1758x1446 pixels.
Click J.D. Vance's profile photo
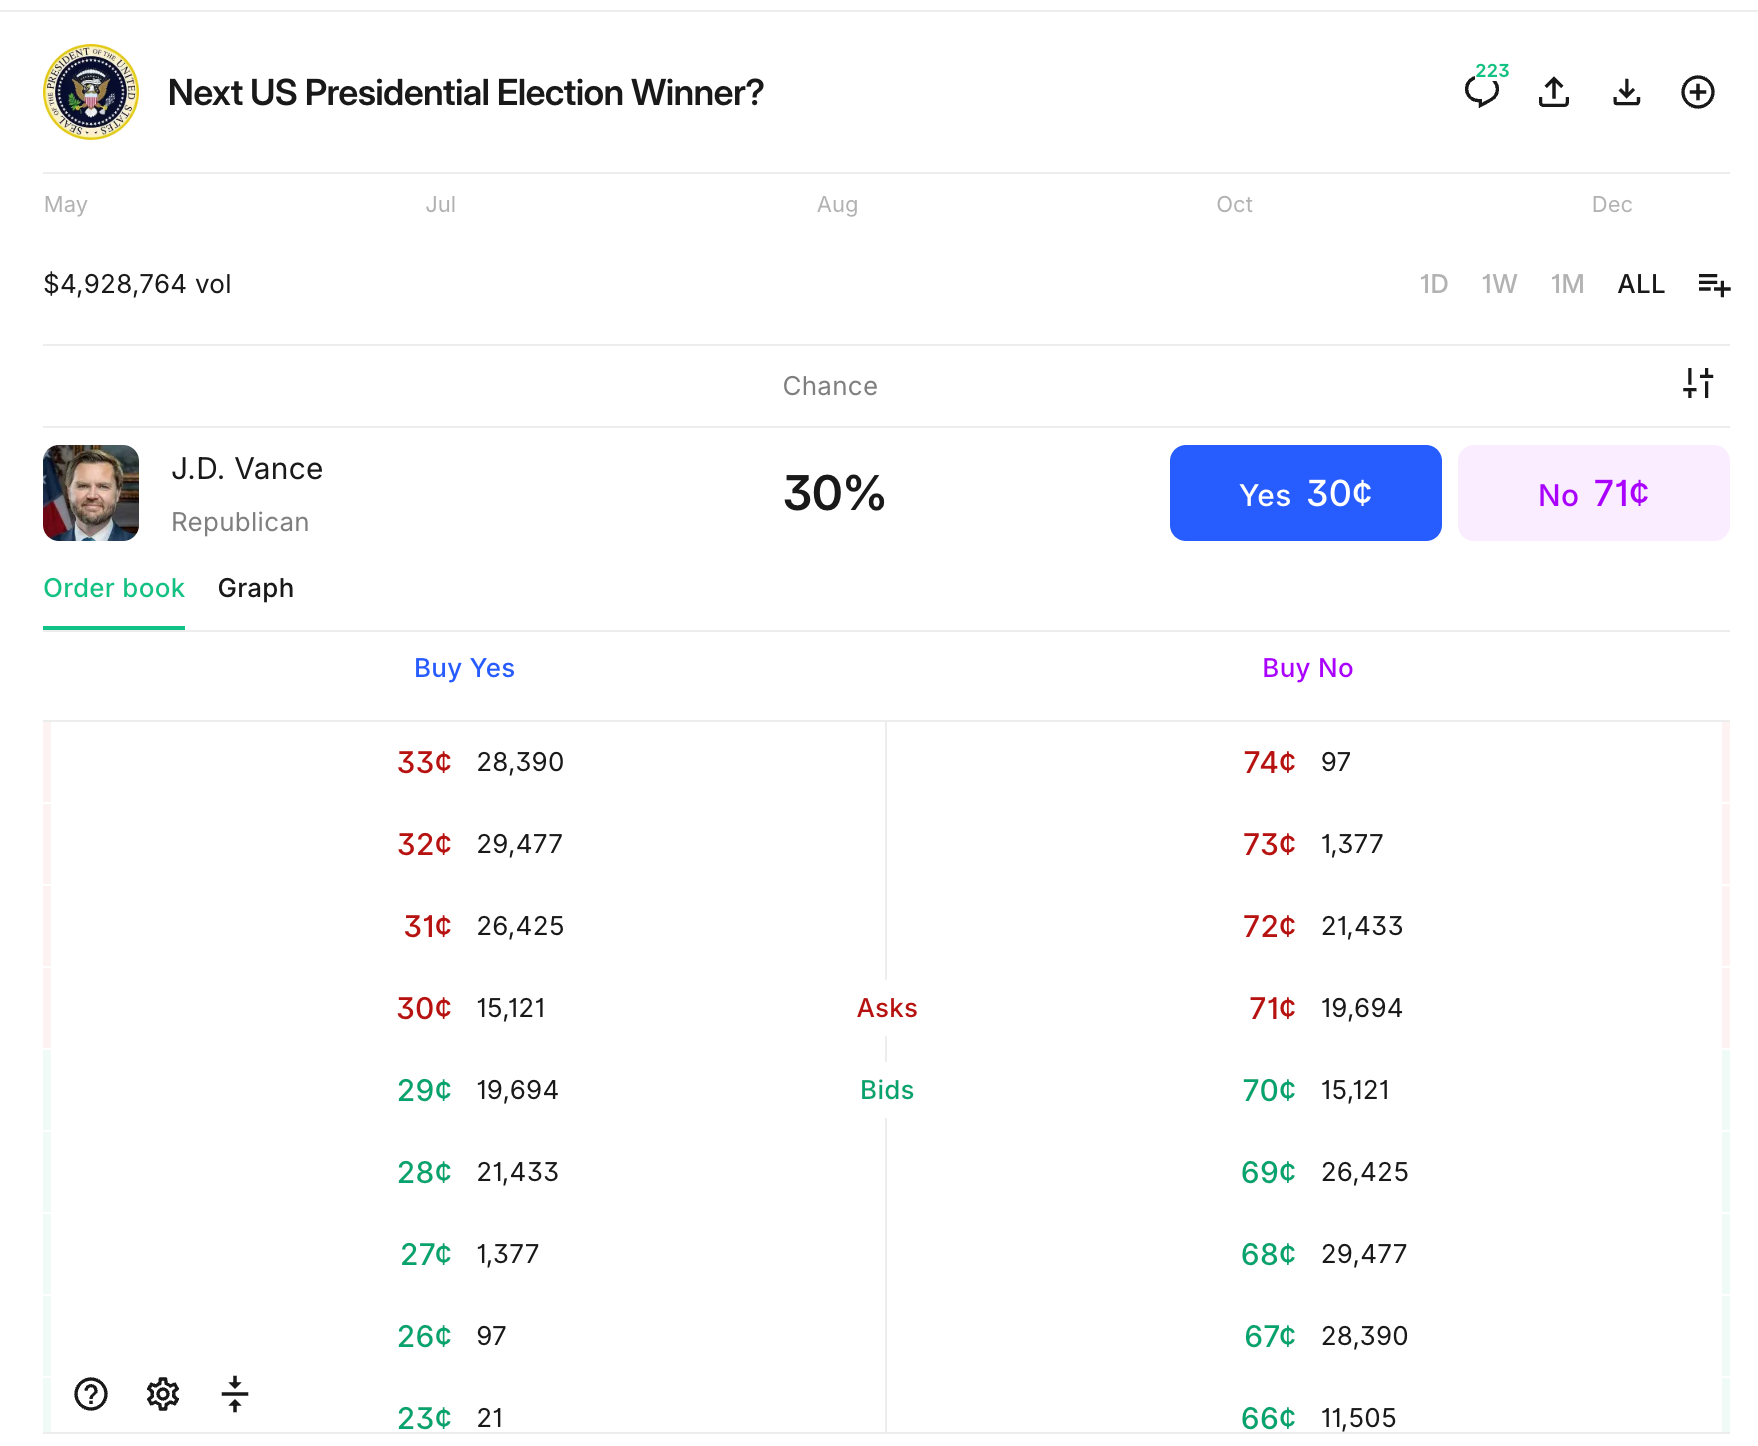point(91,493)
